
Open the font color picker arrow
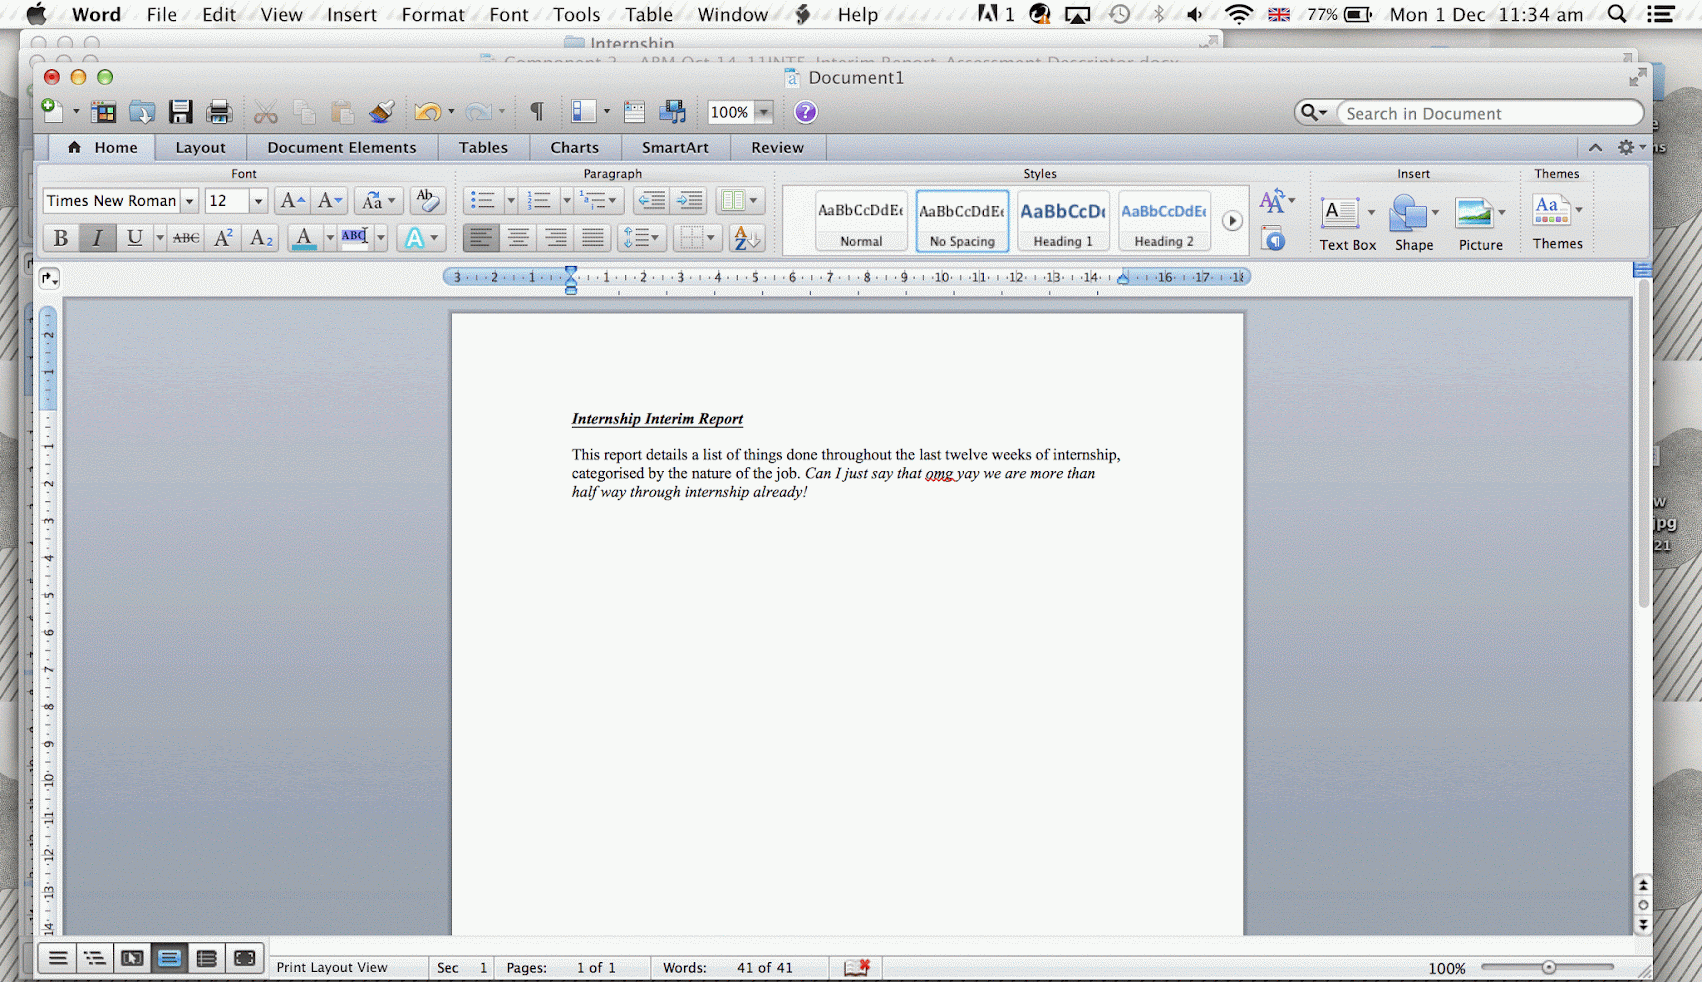tap(329, 238)
